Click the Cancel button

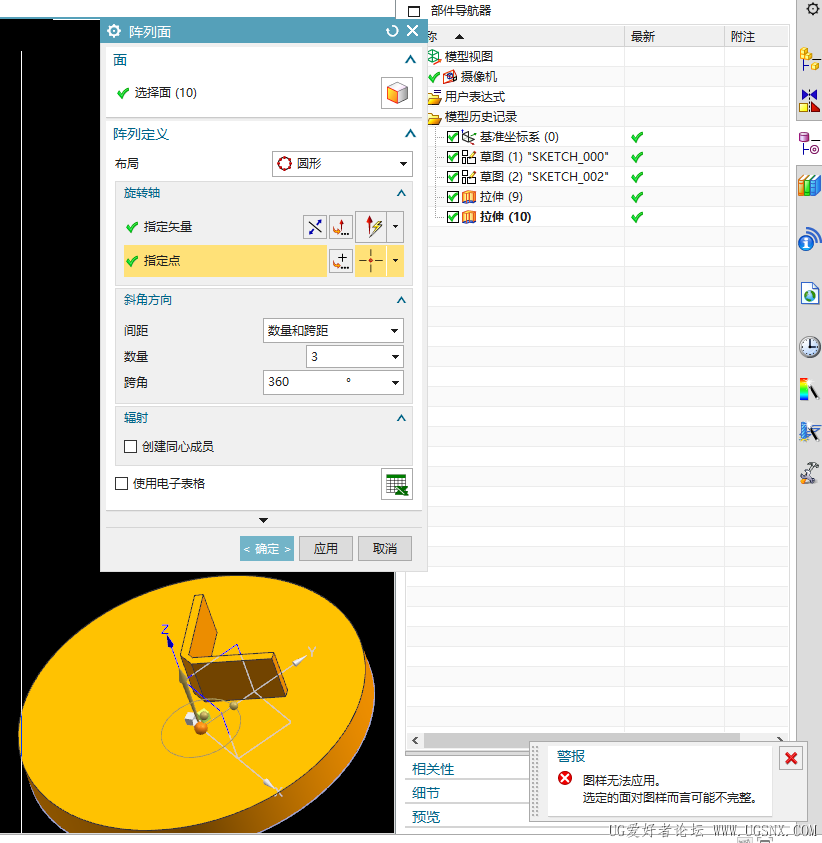click(x=385, y=549)
